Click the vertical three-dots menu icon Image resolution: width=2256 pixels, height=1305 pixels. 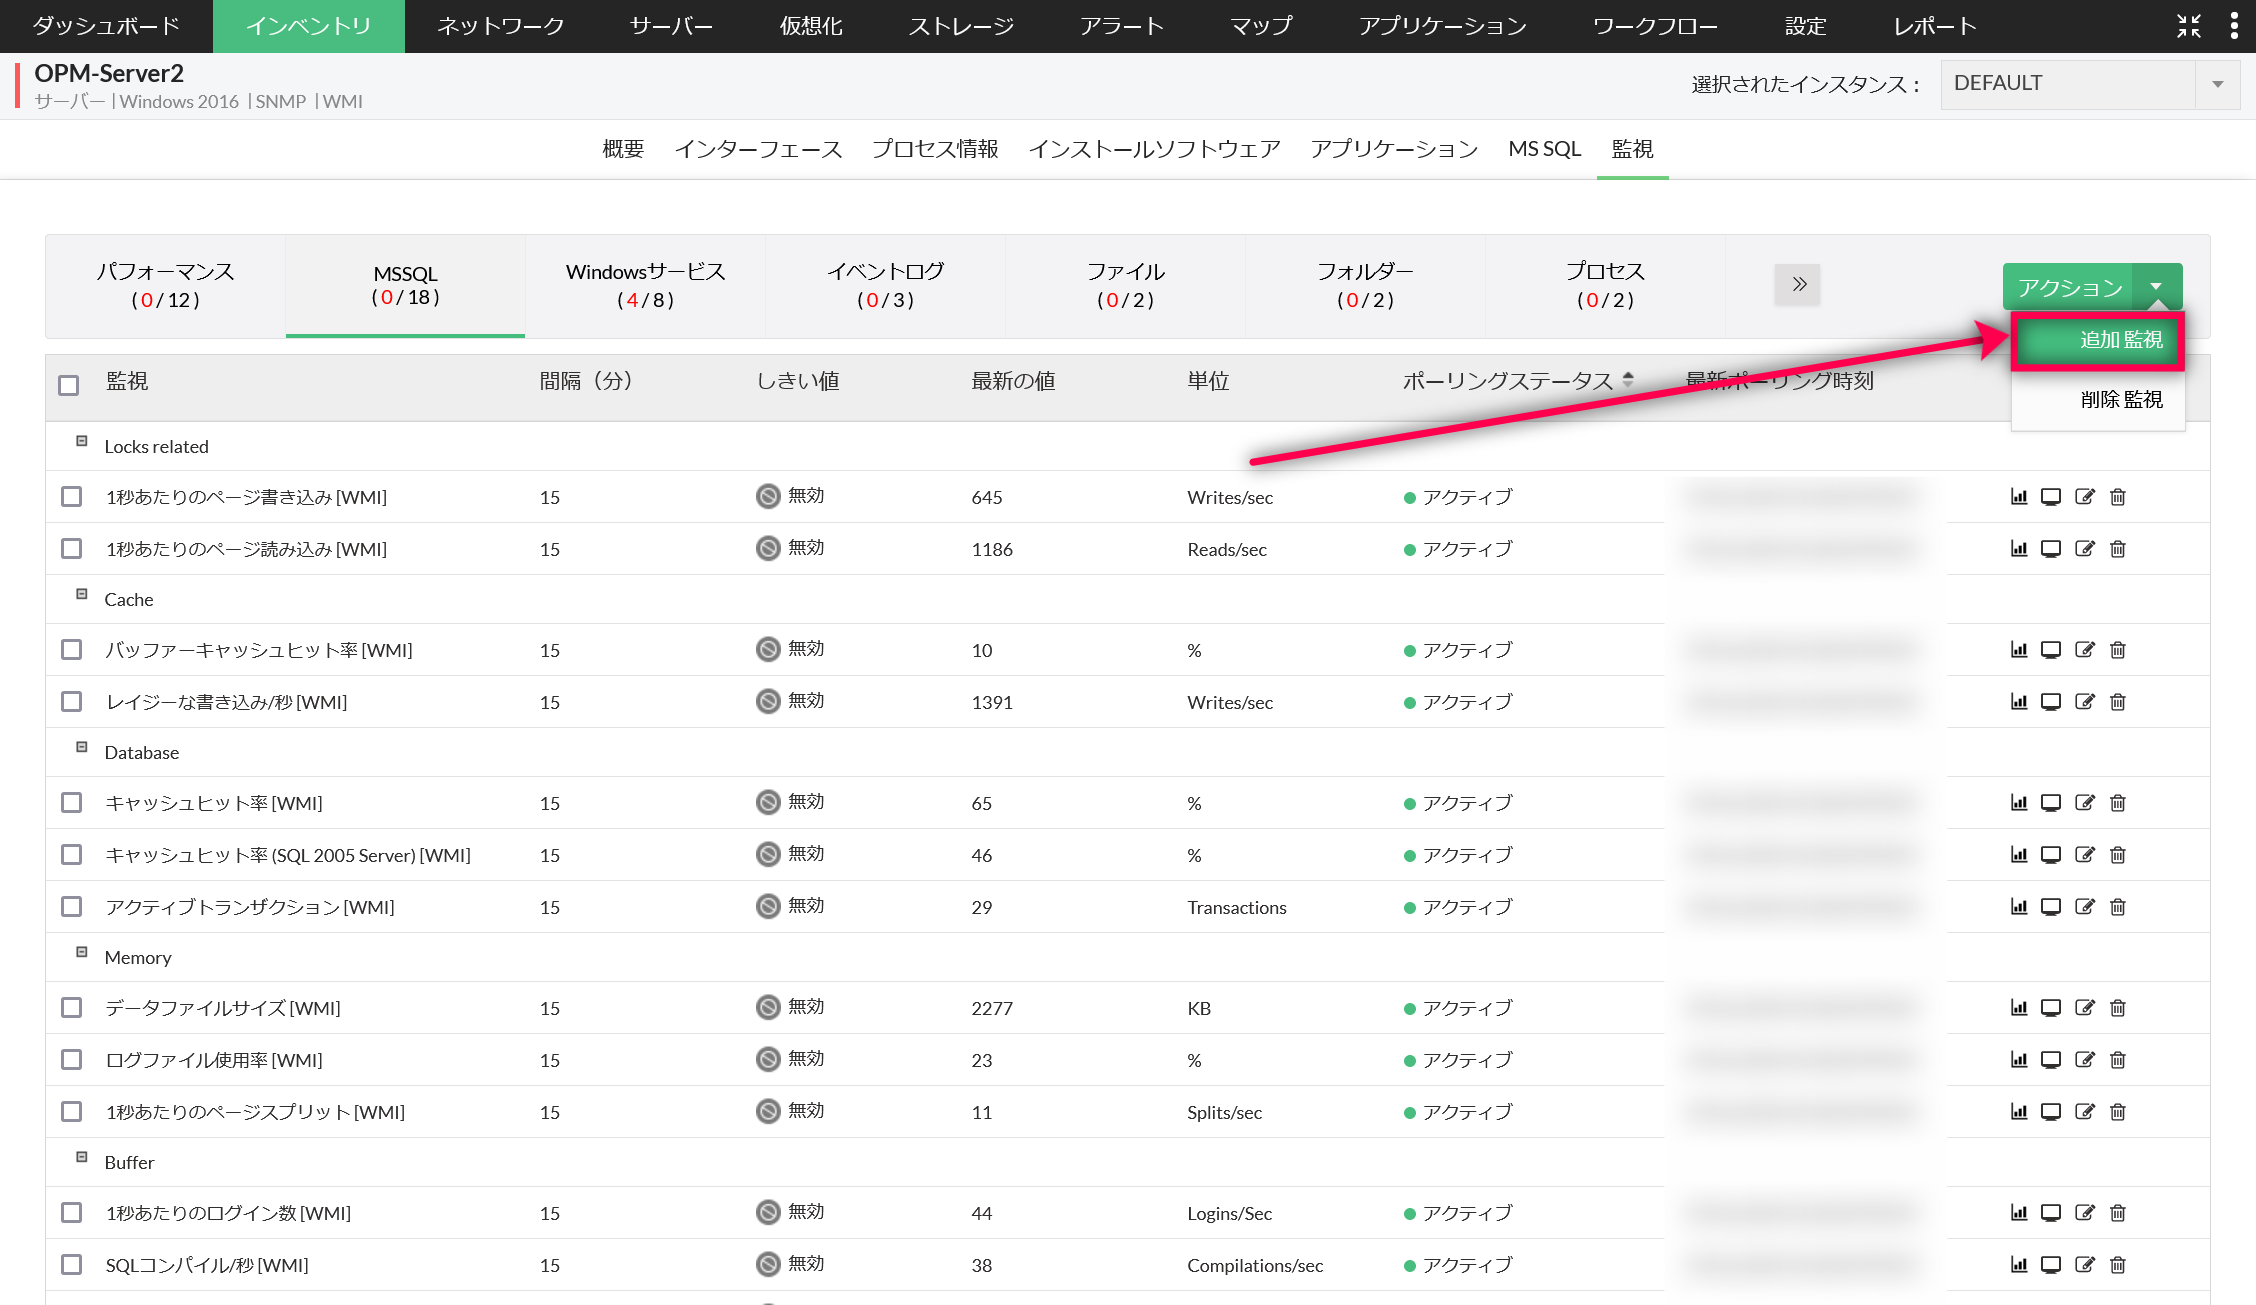[x=2234, y=26]
